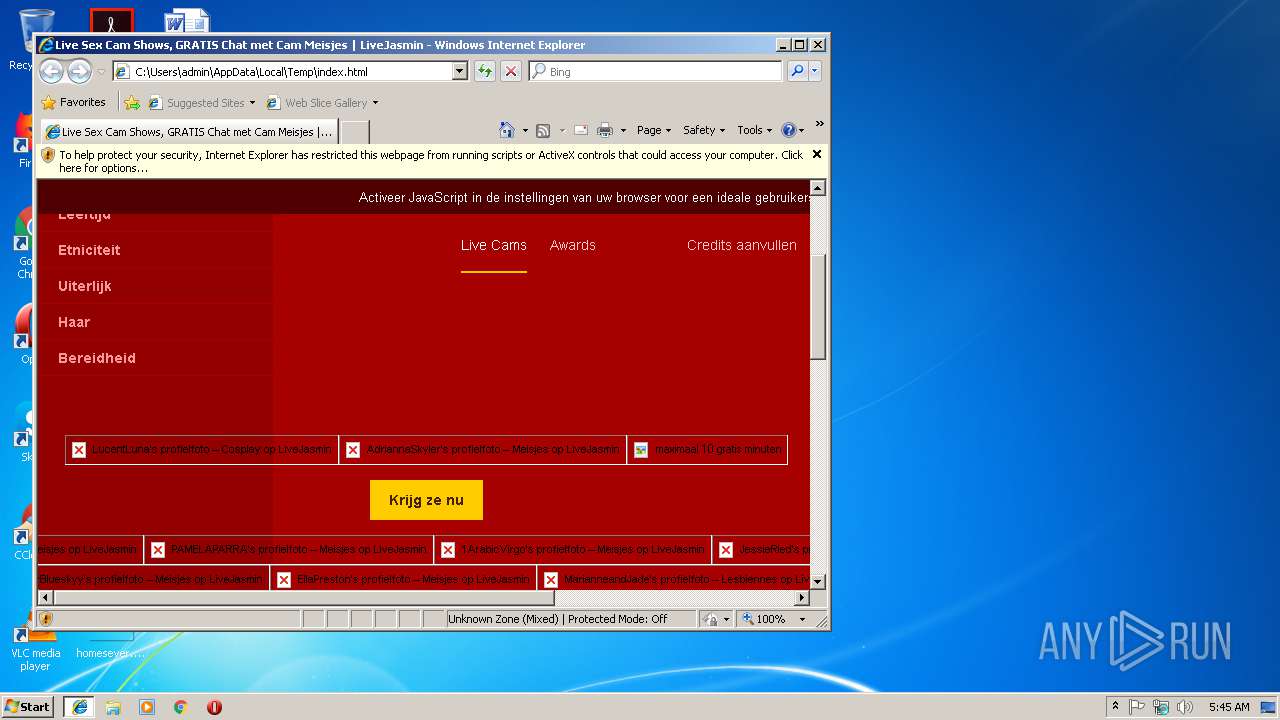Screen dimensions: 1280x720
Task: Click the browser Back arrow button
Action: coord(51,71)
